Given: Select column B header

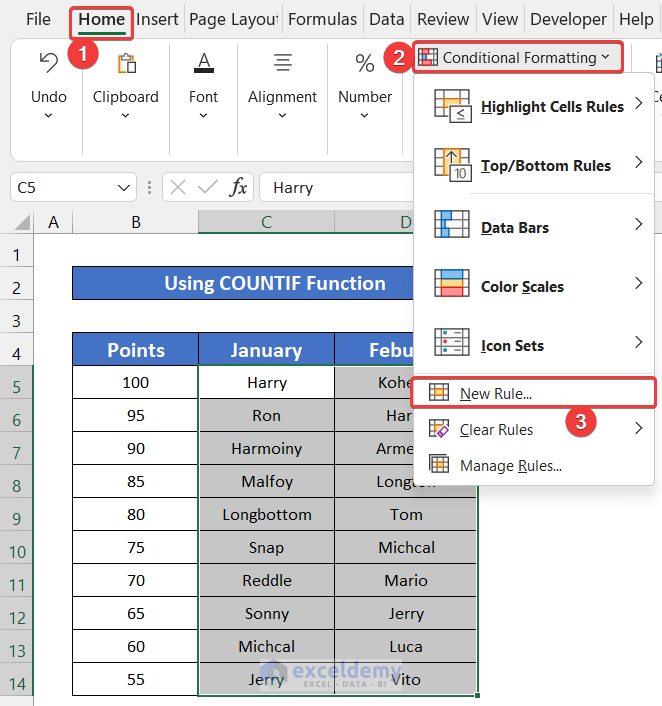Looking at the screenshot, I should point(136,222).
